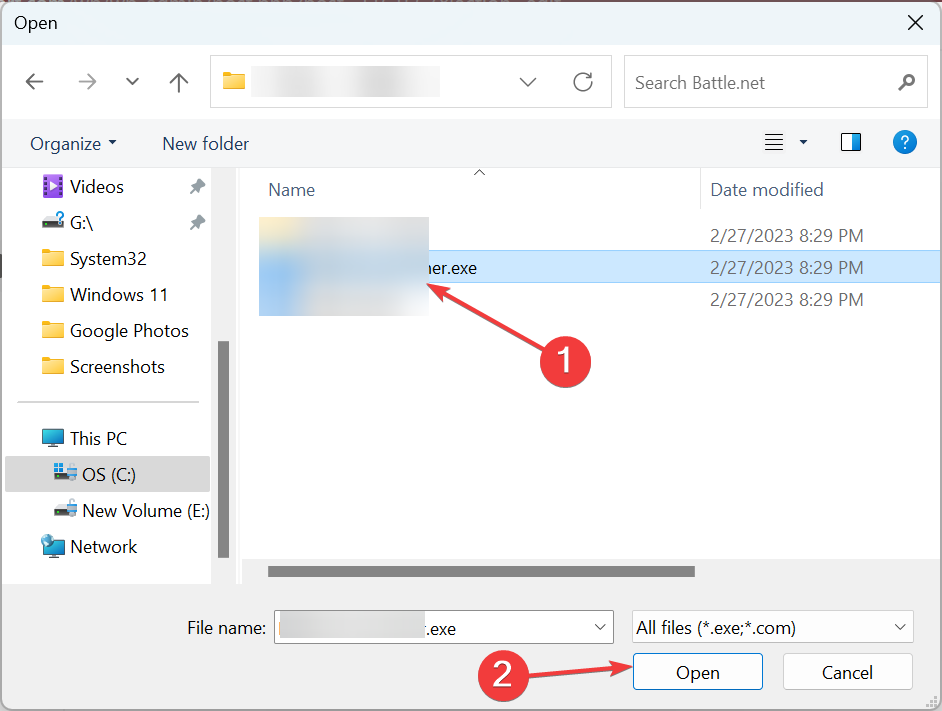The width and height of the screenshot is (942, 711).
Task: Click the pin icon beside G:\
Action: (197, 223)
